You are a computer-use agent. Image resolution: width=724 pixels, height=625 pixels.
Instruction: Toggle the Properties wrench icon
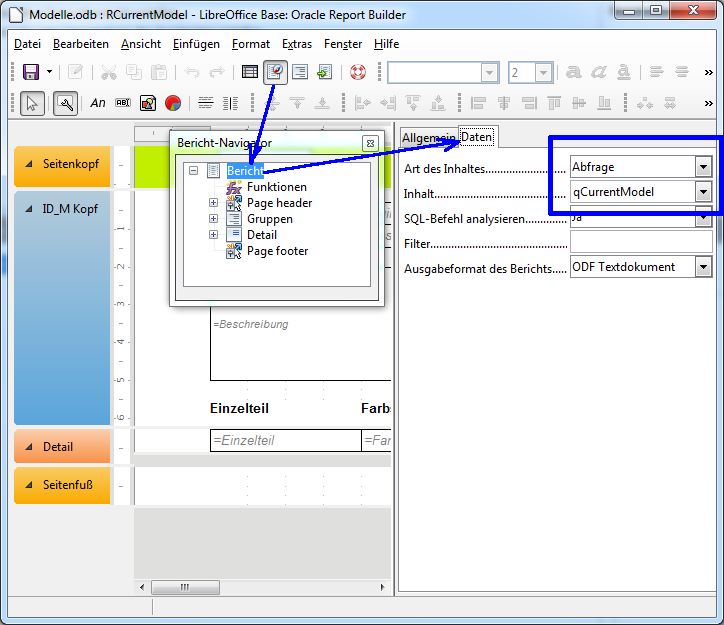pos(66,103)
